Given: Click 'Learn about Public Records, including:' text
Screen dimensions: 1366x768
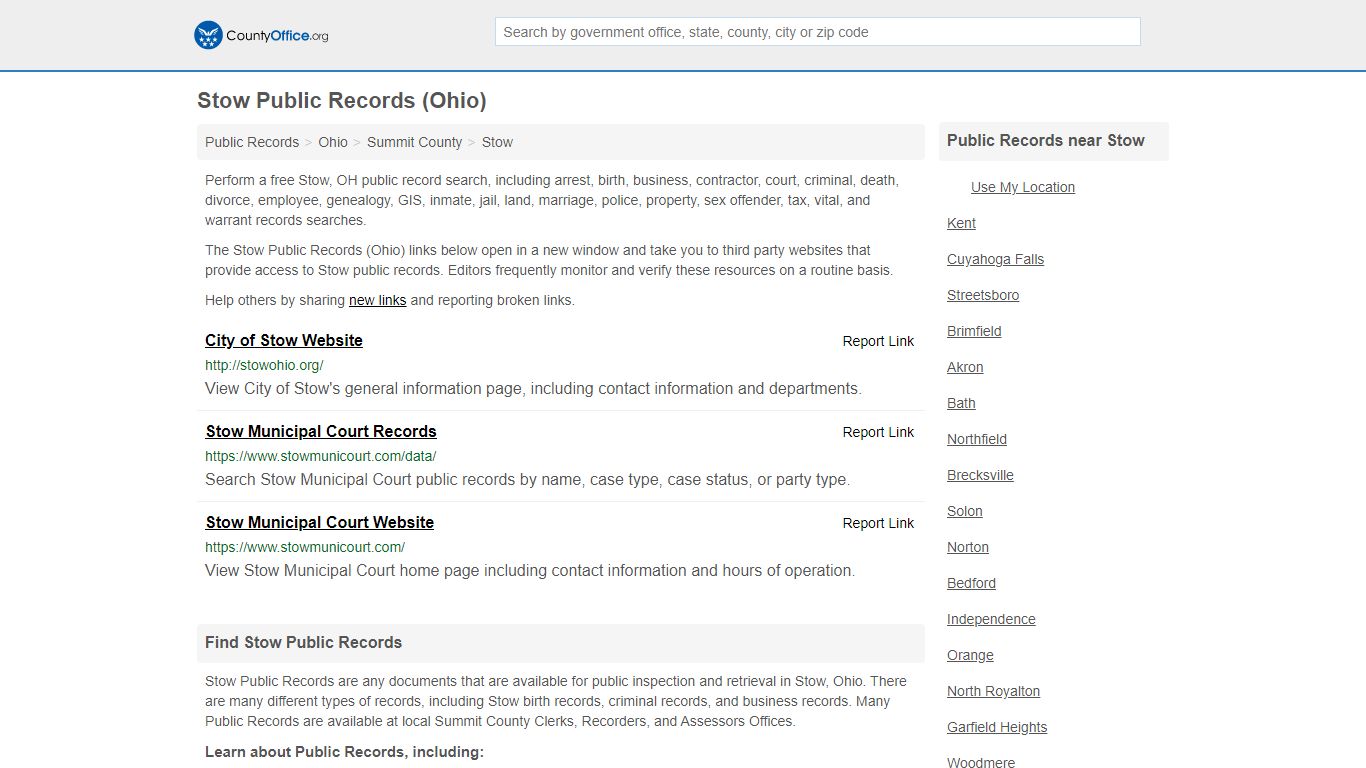Looking at the screenshot, I should coord(344,752).
